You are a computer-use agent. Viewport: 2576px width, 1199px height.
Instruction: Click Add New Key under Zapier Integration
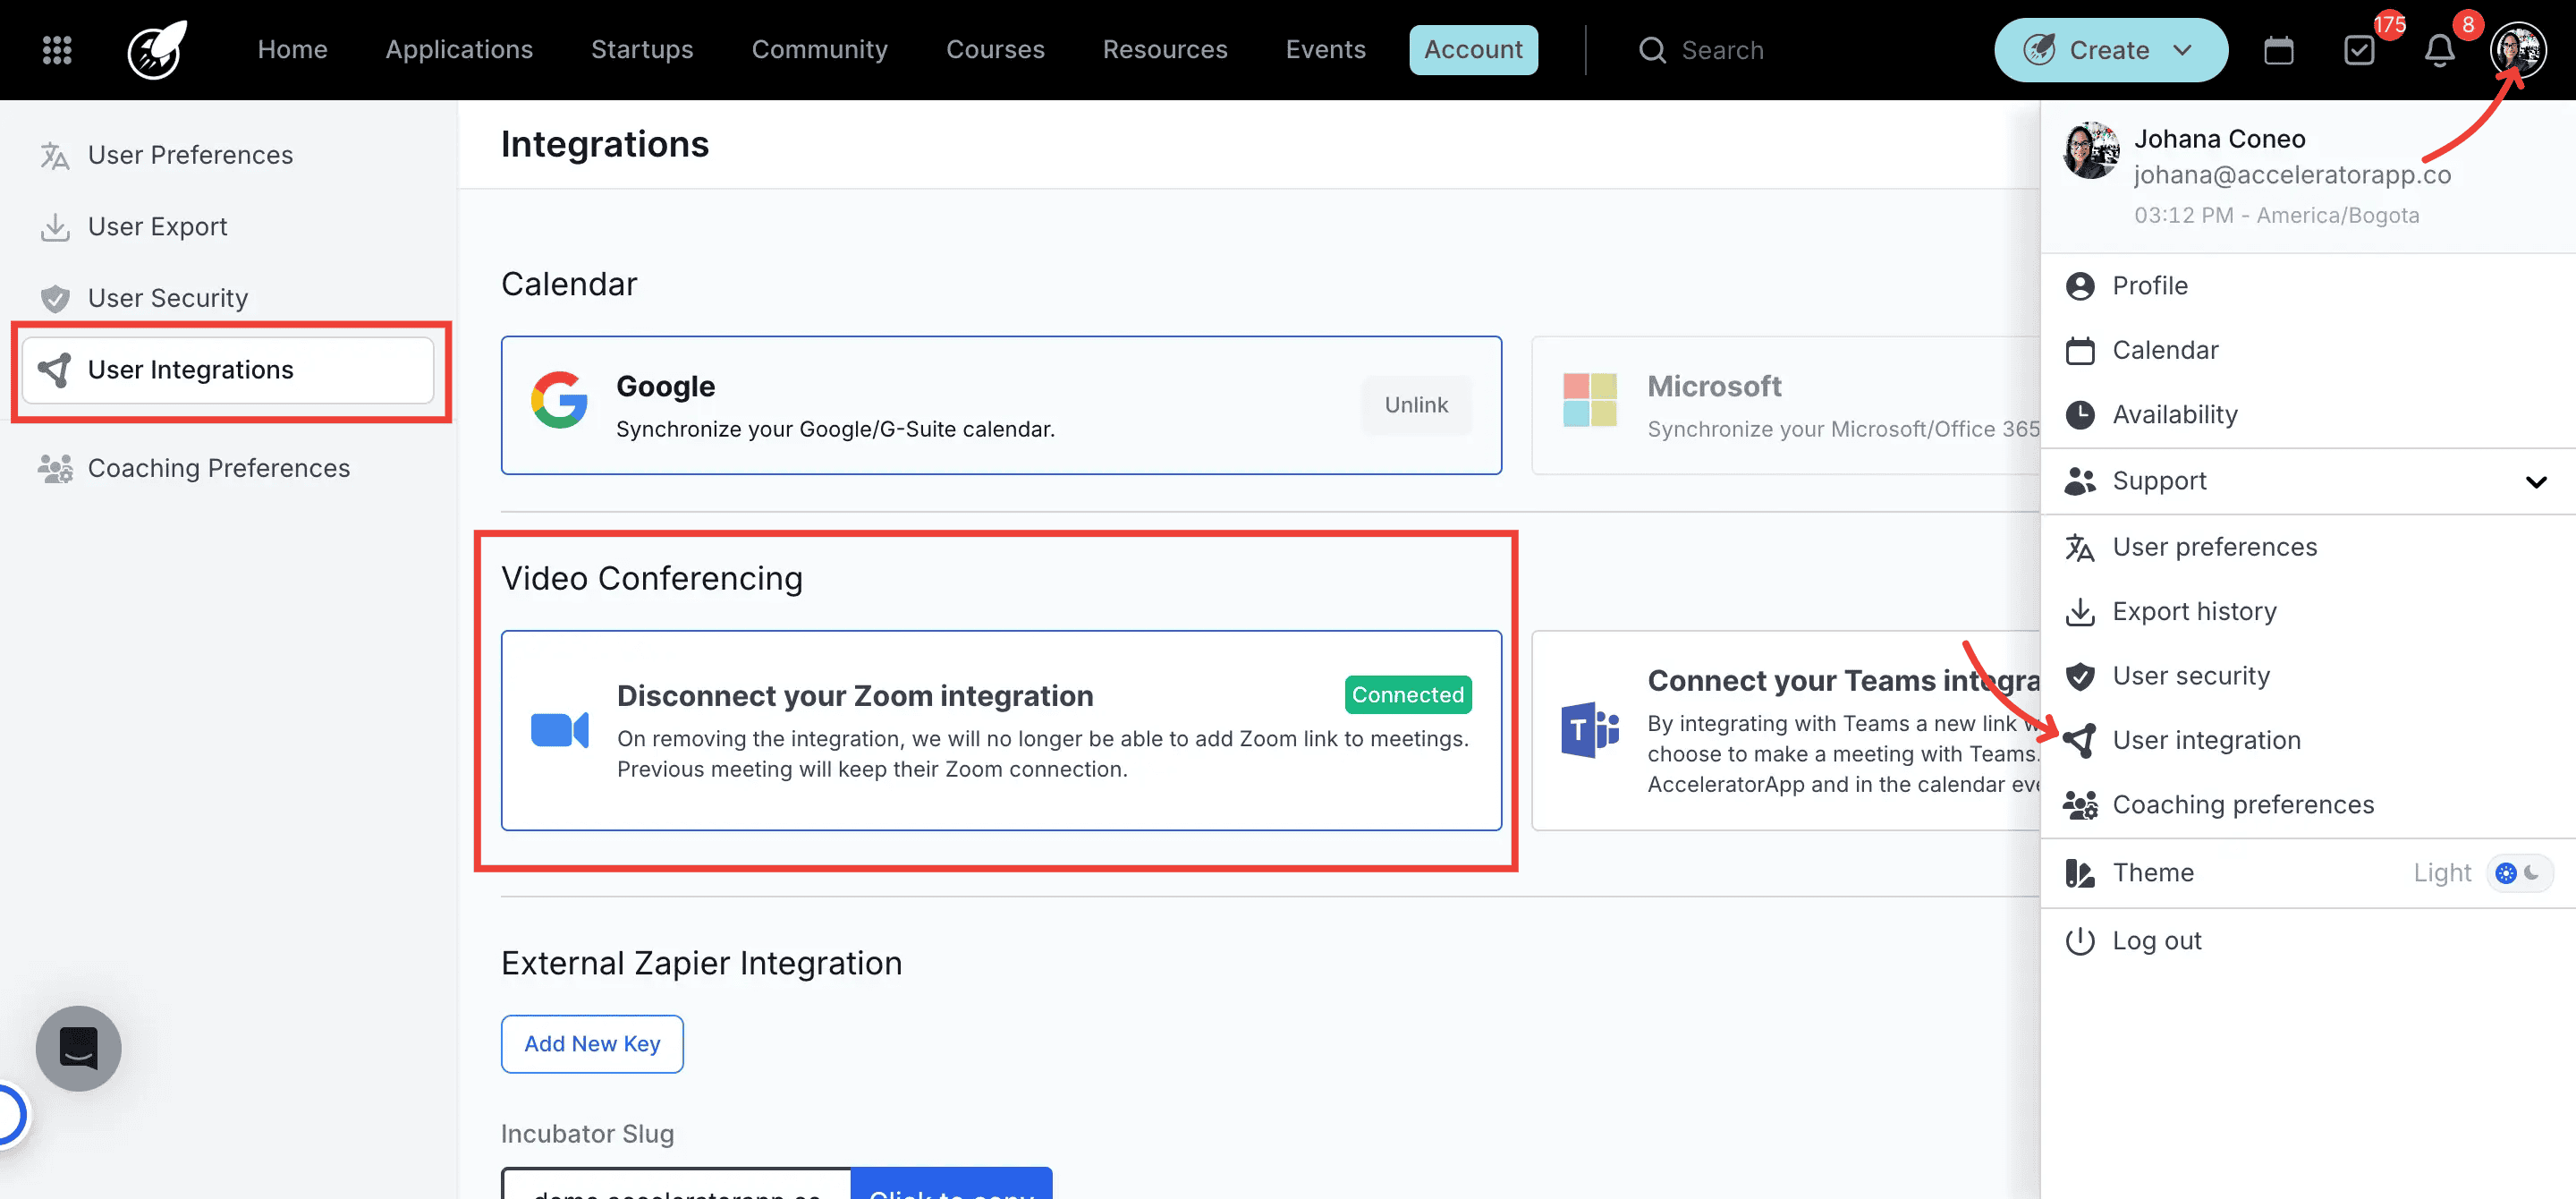[592, 1043]
